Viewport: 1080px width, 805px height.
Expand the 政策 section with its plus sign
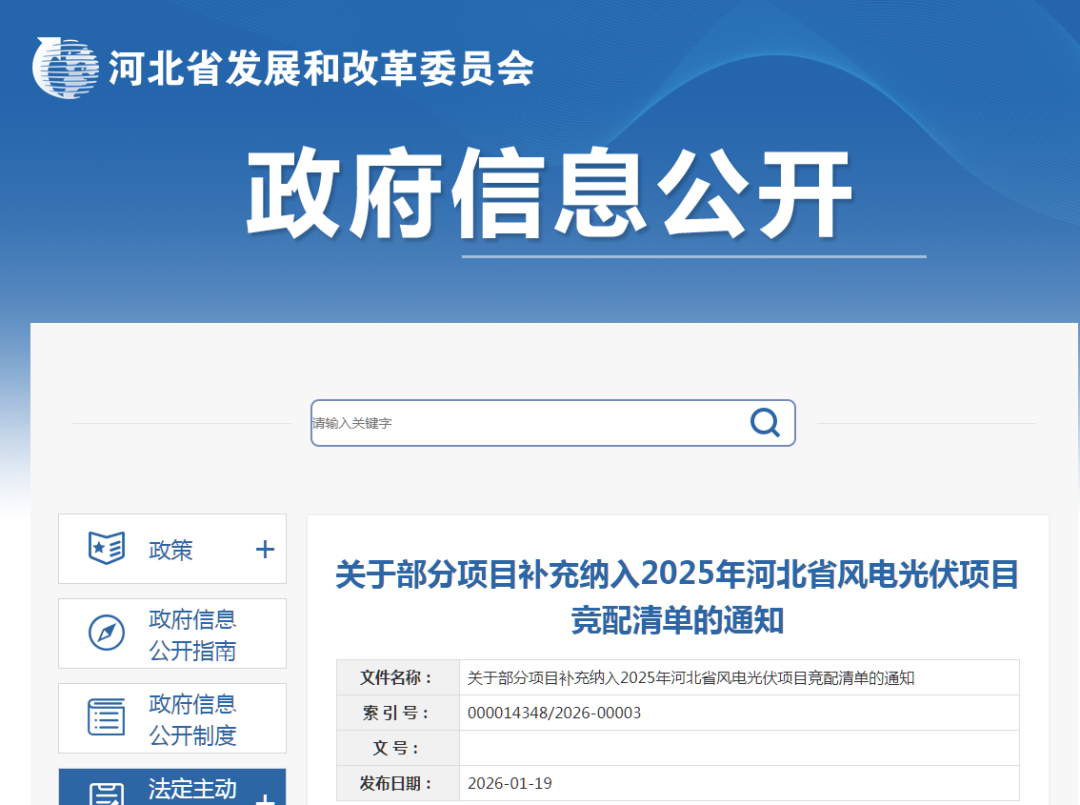(x=264, y=548)
